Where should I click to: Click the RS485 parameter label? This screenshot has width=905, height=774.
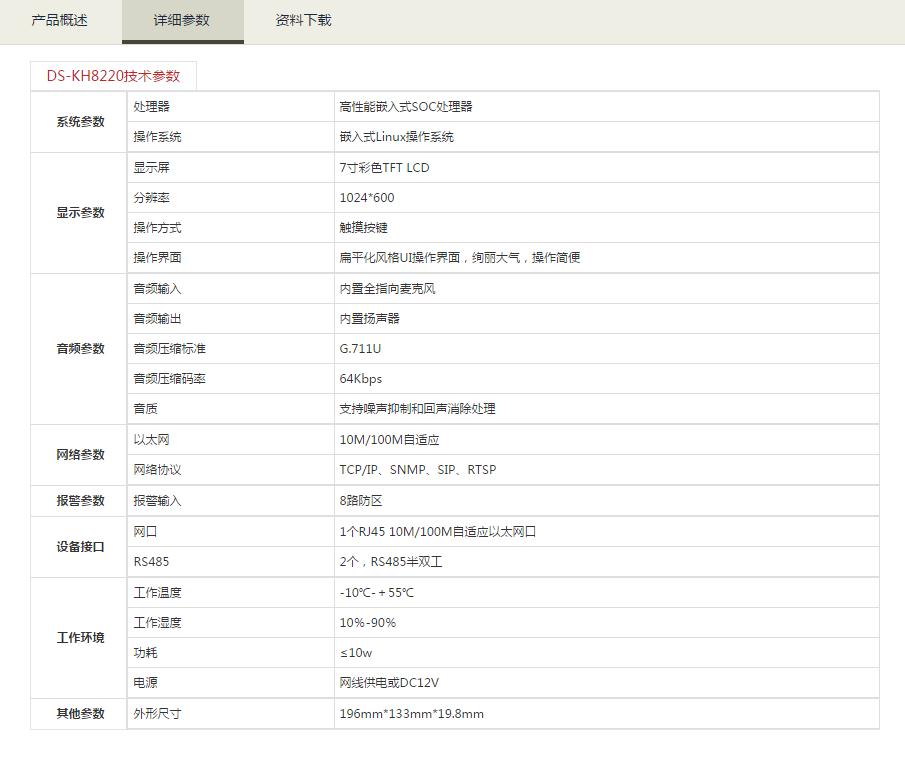click(151, 562)
